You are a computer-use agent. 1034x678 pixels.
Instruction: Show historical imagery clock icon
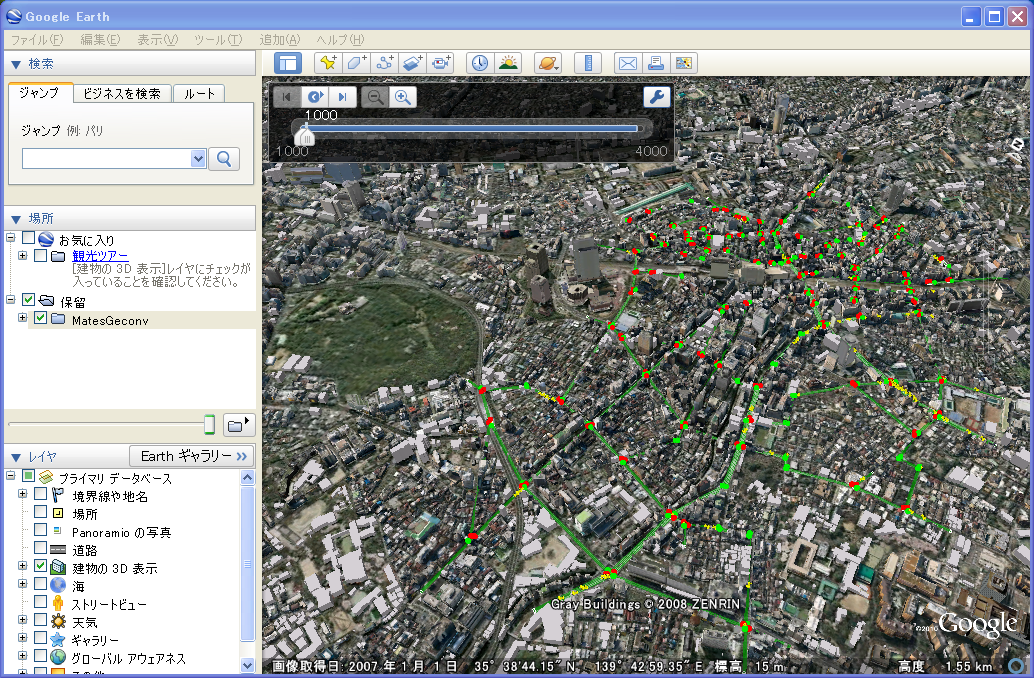click(480, 63)
